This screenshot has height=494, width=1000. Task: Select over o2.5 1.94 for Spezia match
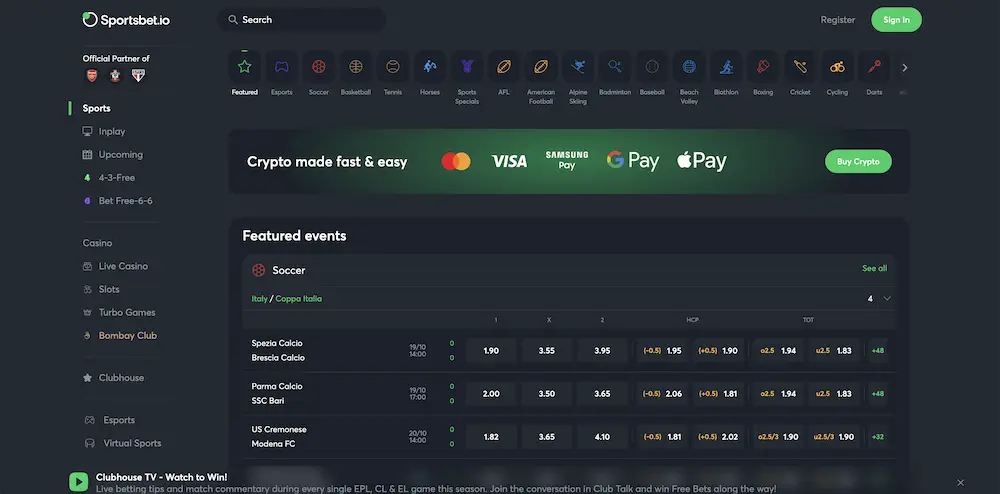778,351
